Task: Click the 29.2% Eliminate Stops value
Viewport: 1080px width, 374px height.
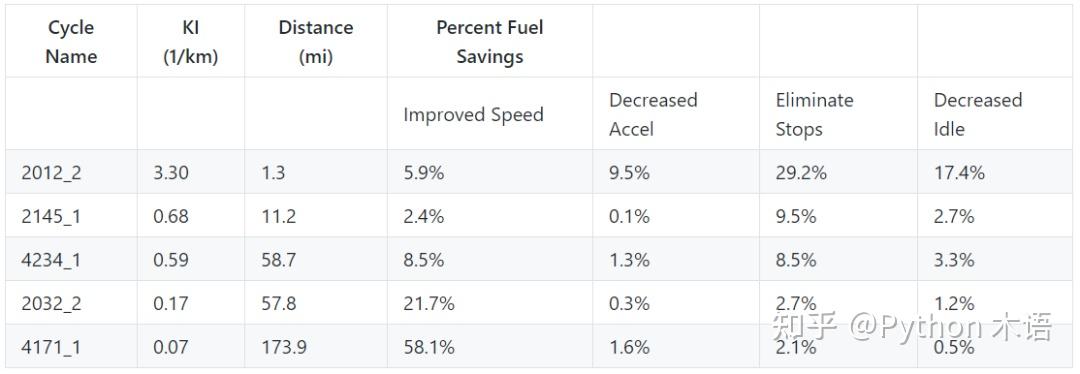Action: coord(801,172)
